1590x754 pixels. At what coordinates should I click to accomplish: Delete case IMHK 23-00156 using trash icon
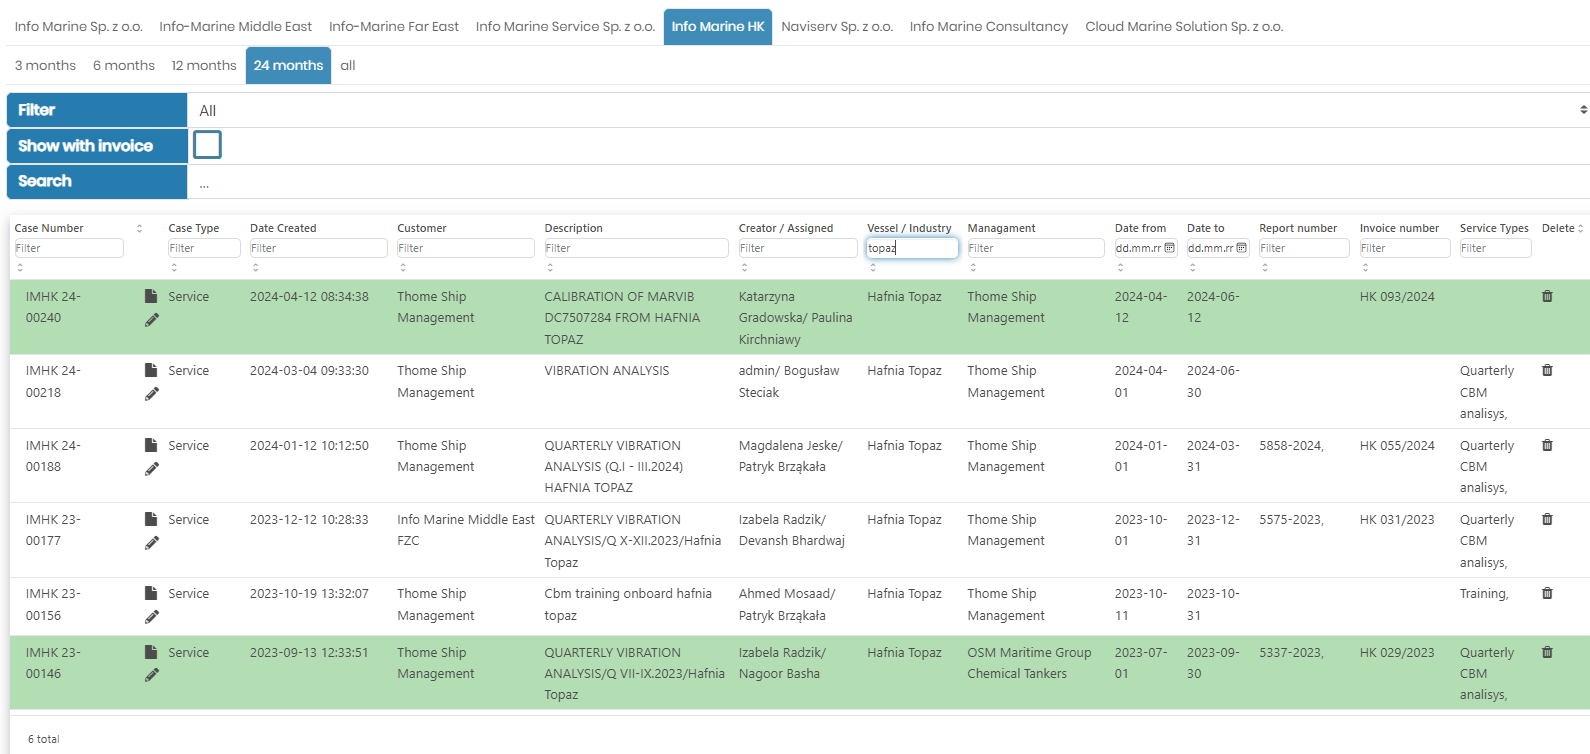click(1547, 593)
